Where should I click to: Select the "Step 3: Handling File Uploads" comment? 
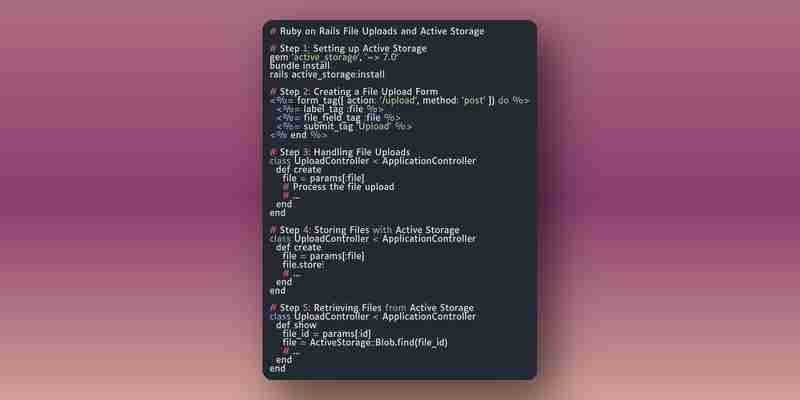pos(340,153)
